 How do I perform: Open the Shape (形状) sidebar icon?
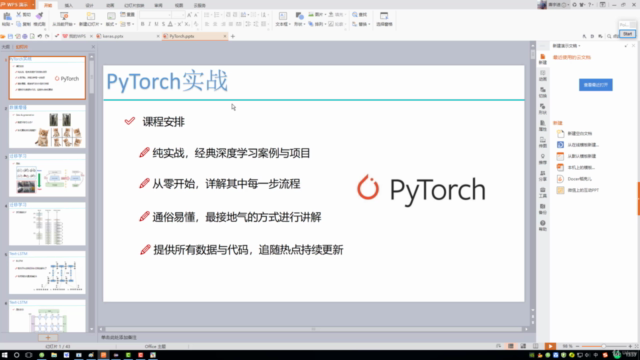pos(542,109)
